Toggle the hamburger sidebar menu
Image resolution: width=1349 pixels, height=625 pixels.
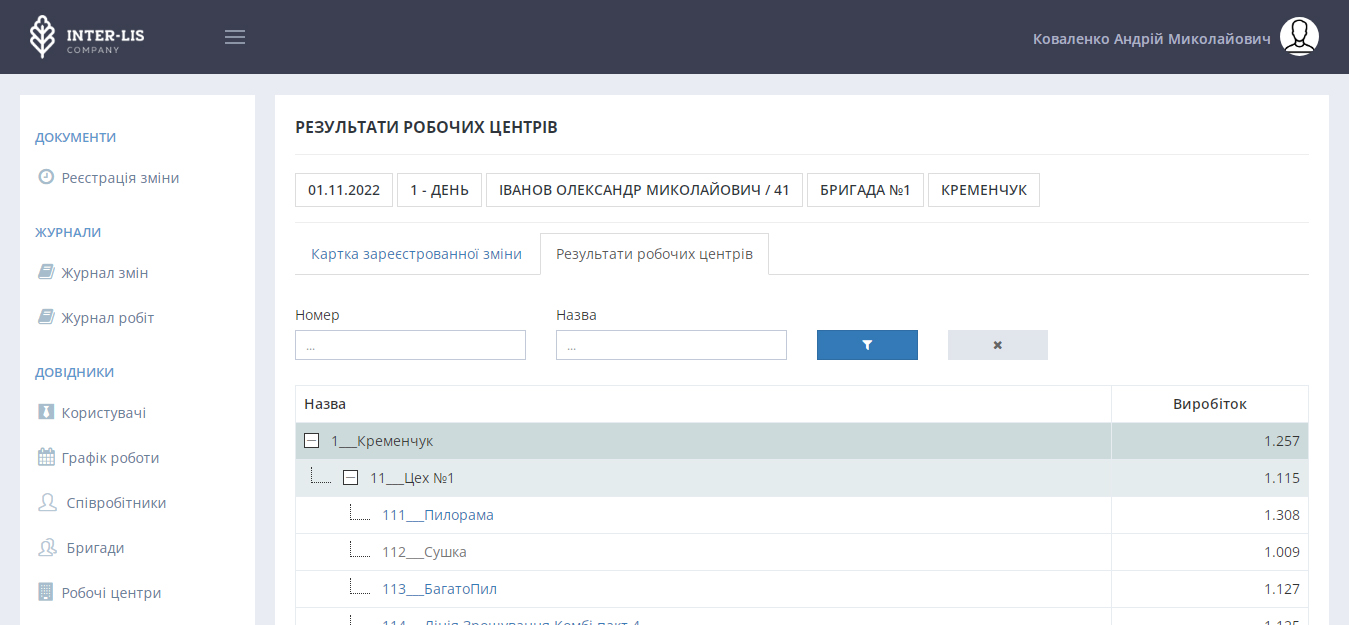[x=235, y=37]
